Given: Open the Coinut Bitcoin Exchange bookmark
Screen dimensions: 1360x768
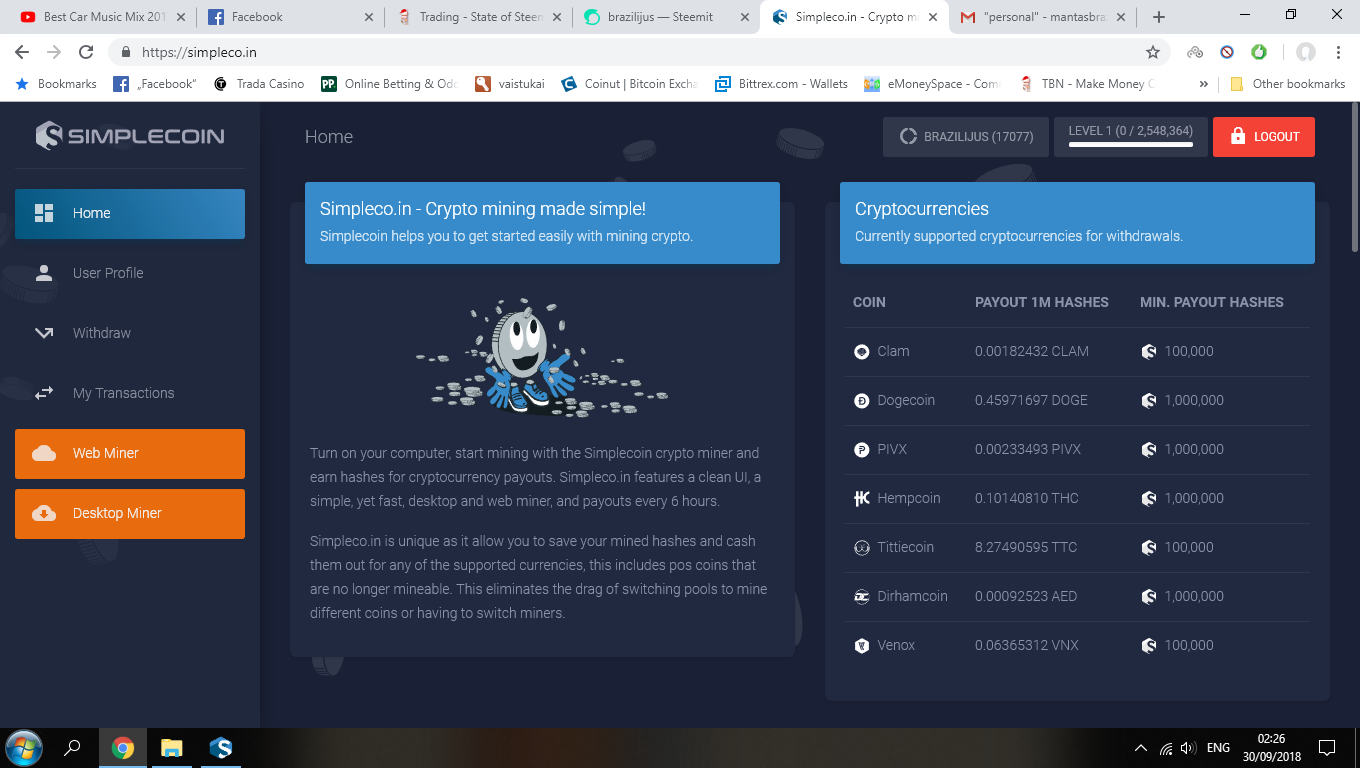Looking at the screenshot, I should 629,84.
